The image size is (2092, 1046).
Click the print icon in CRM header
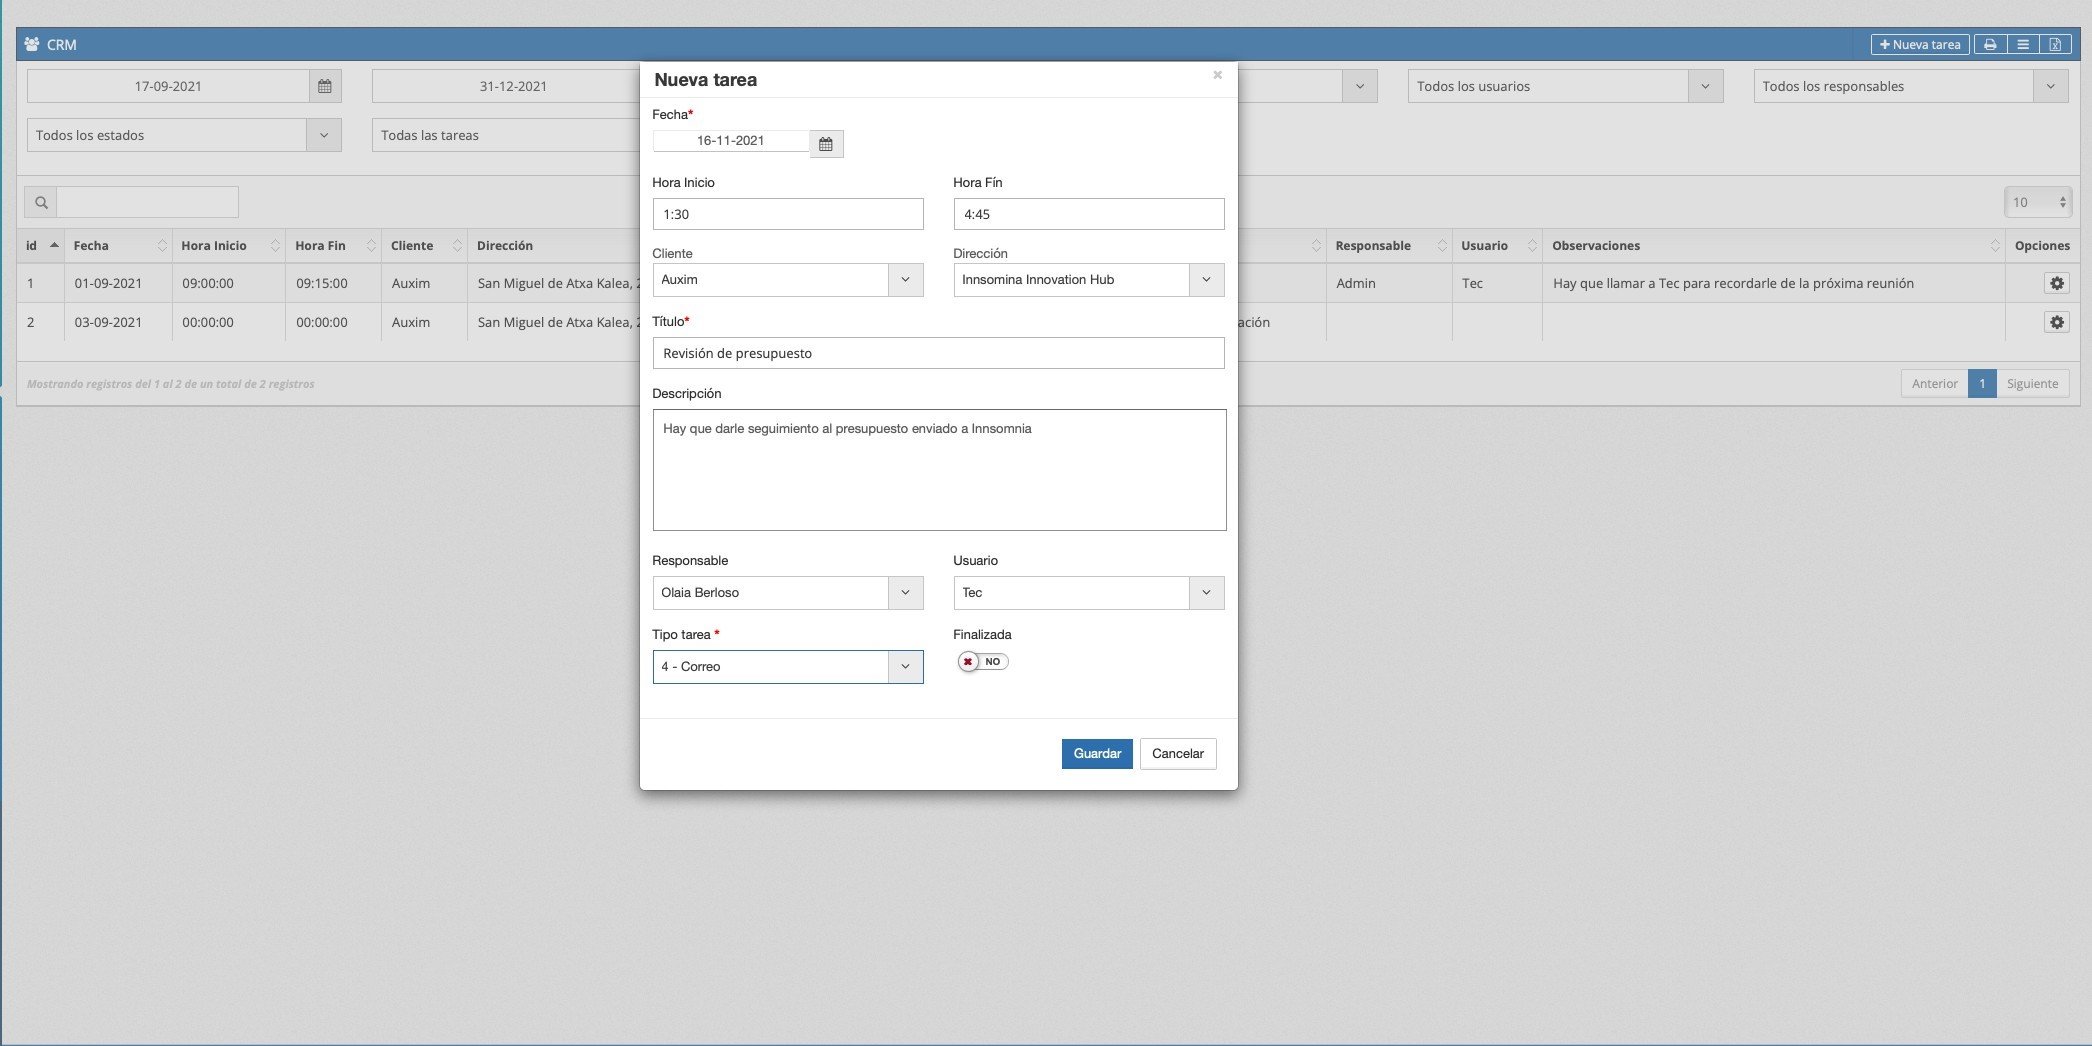1989,45
